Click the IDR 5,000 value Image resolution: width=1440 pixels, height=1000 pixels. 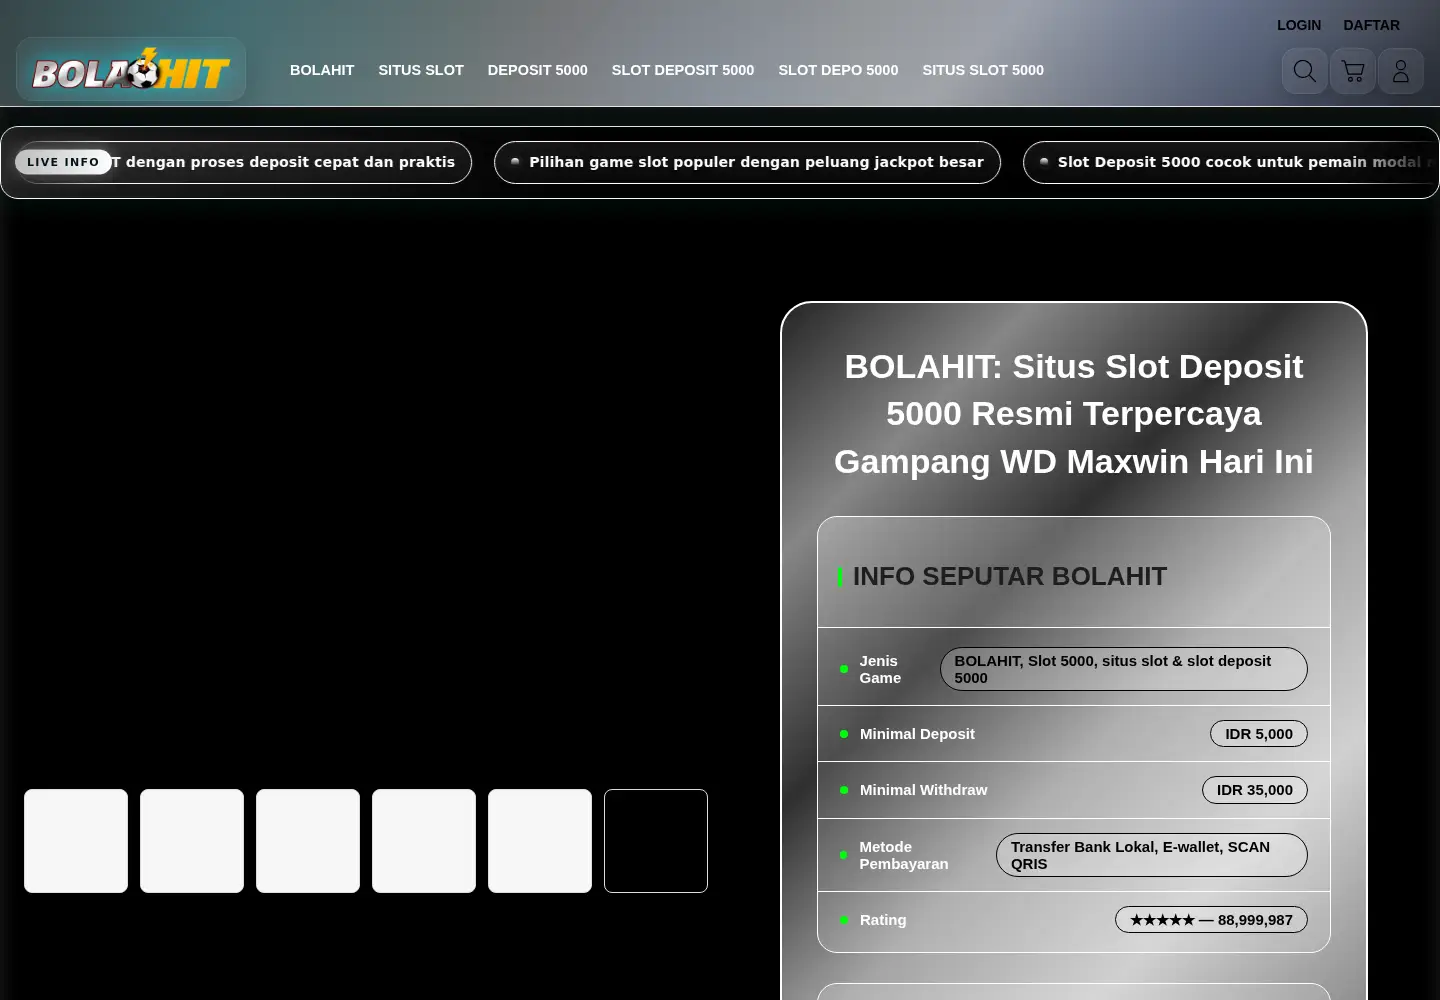[1259, 734]
